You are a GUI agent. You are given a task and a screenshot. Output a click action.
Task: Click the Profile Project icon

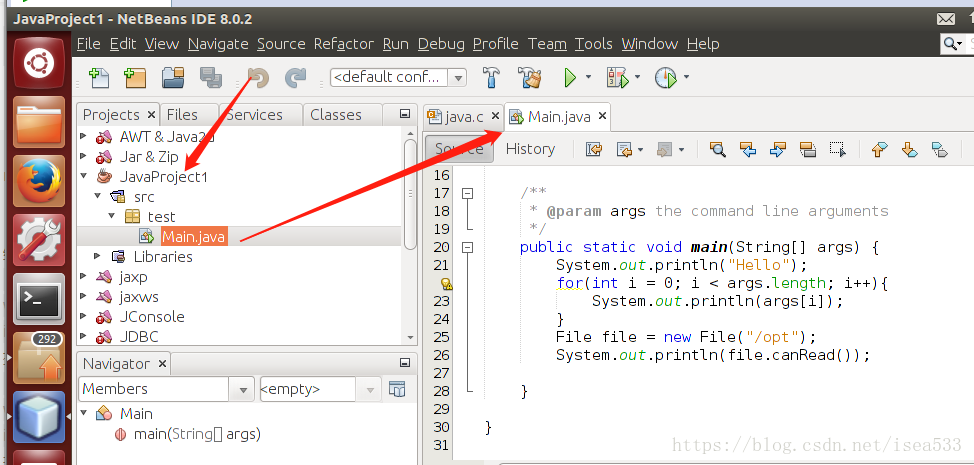(x=665, y=78)
